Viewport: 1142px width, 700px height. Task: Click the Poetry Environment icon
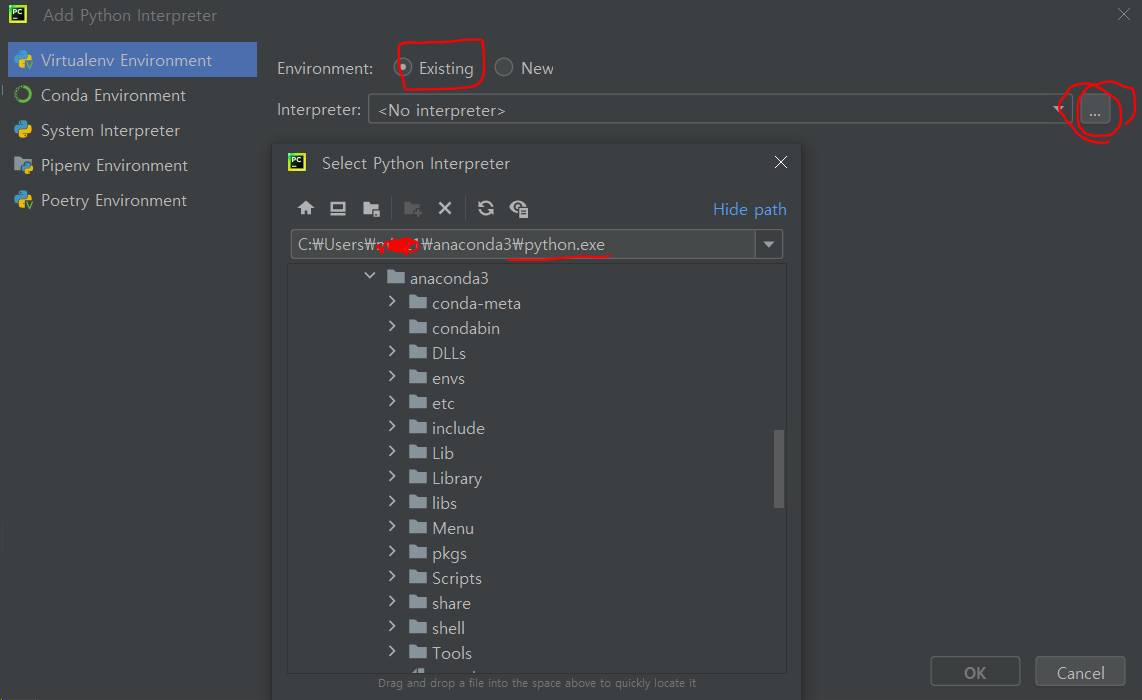pos(23,200)
